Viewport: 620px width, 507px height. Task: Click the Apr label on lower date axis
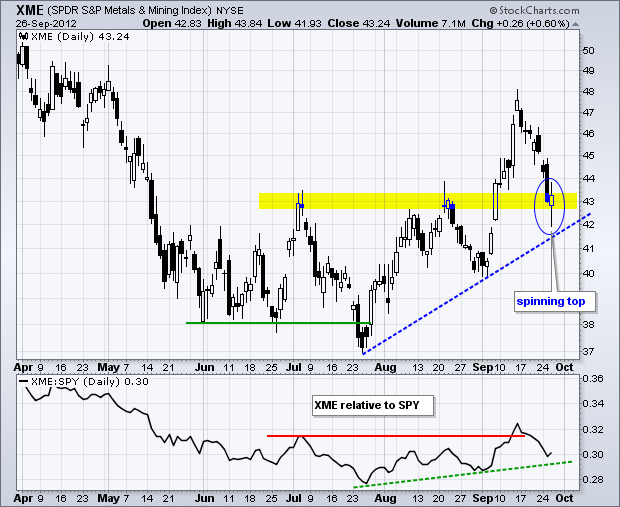click(x=23, y=498)
